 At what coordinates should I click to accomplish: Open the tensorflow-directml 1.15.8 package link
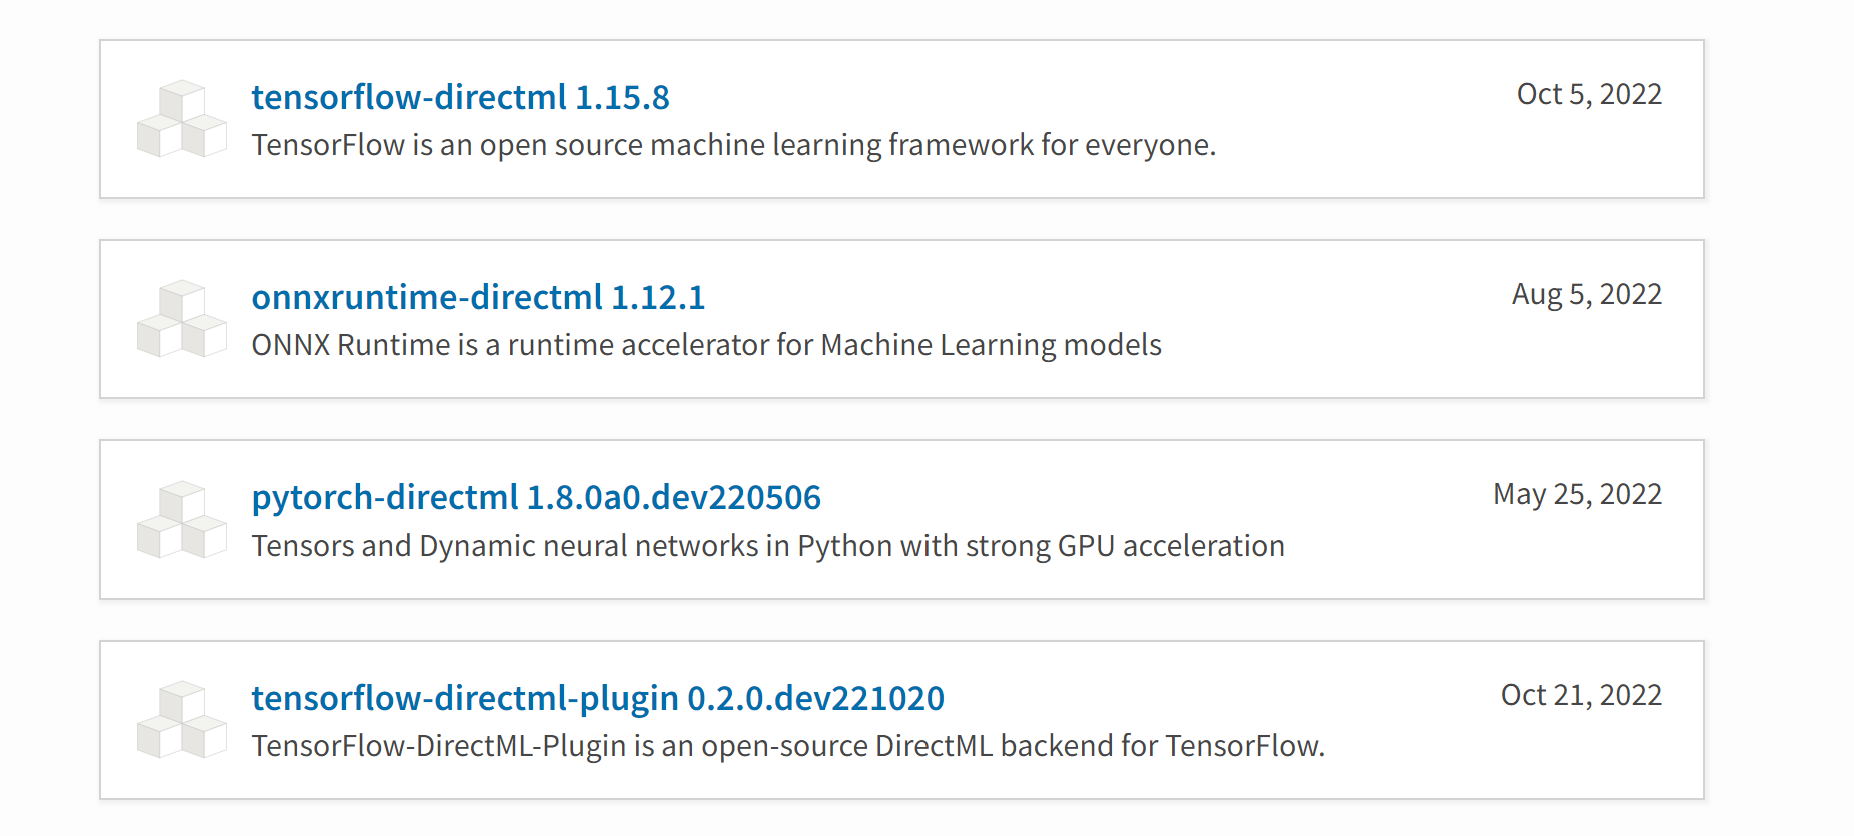(460, 97)
